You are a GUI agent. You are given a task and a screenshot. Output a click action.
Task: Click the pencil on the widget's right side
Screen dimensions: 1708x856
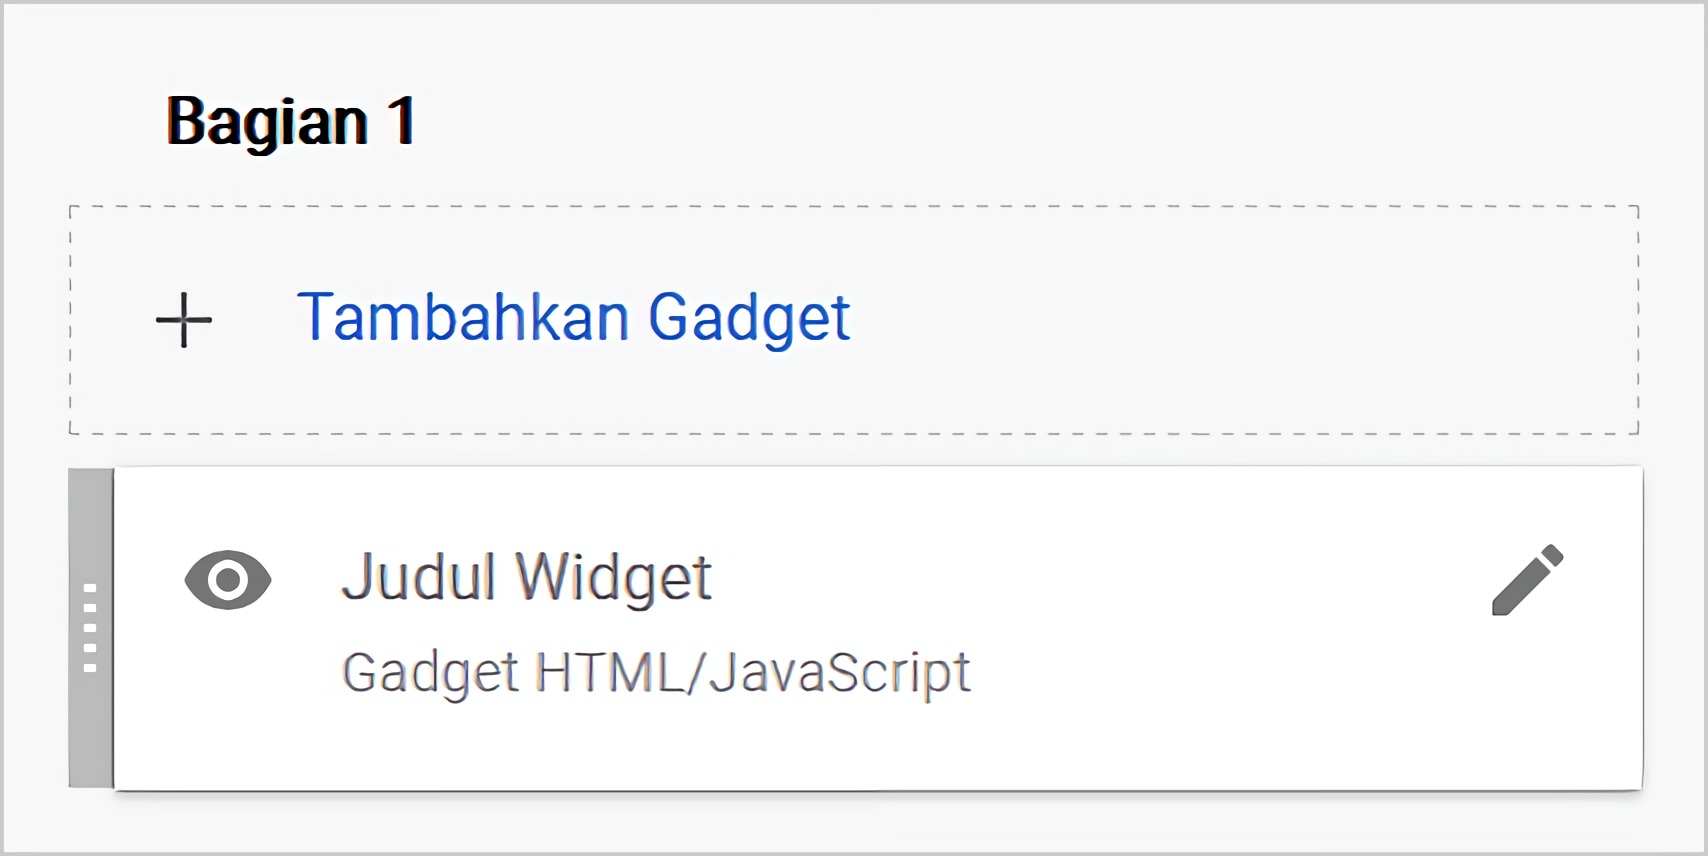1527,580
